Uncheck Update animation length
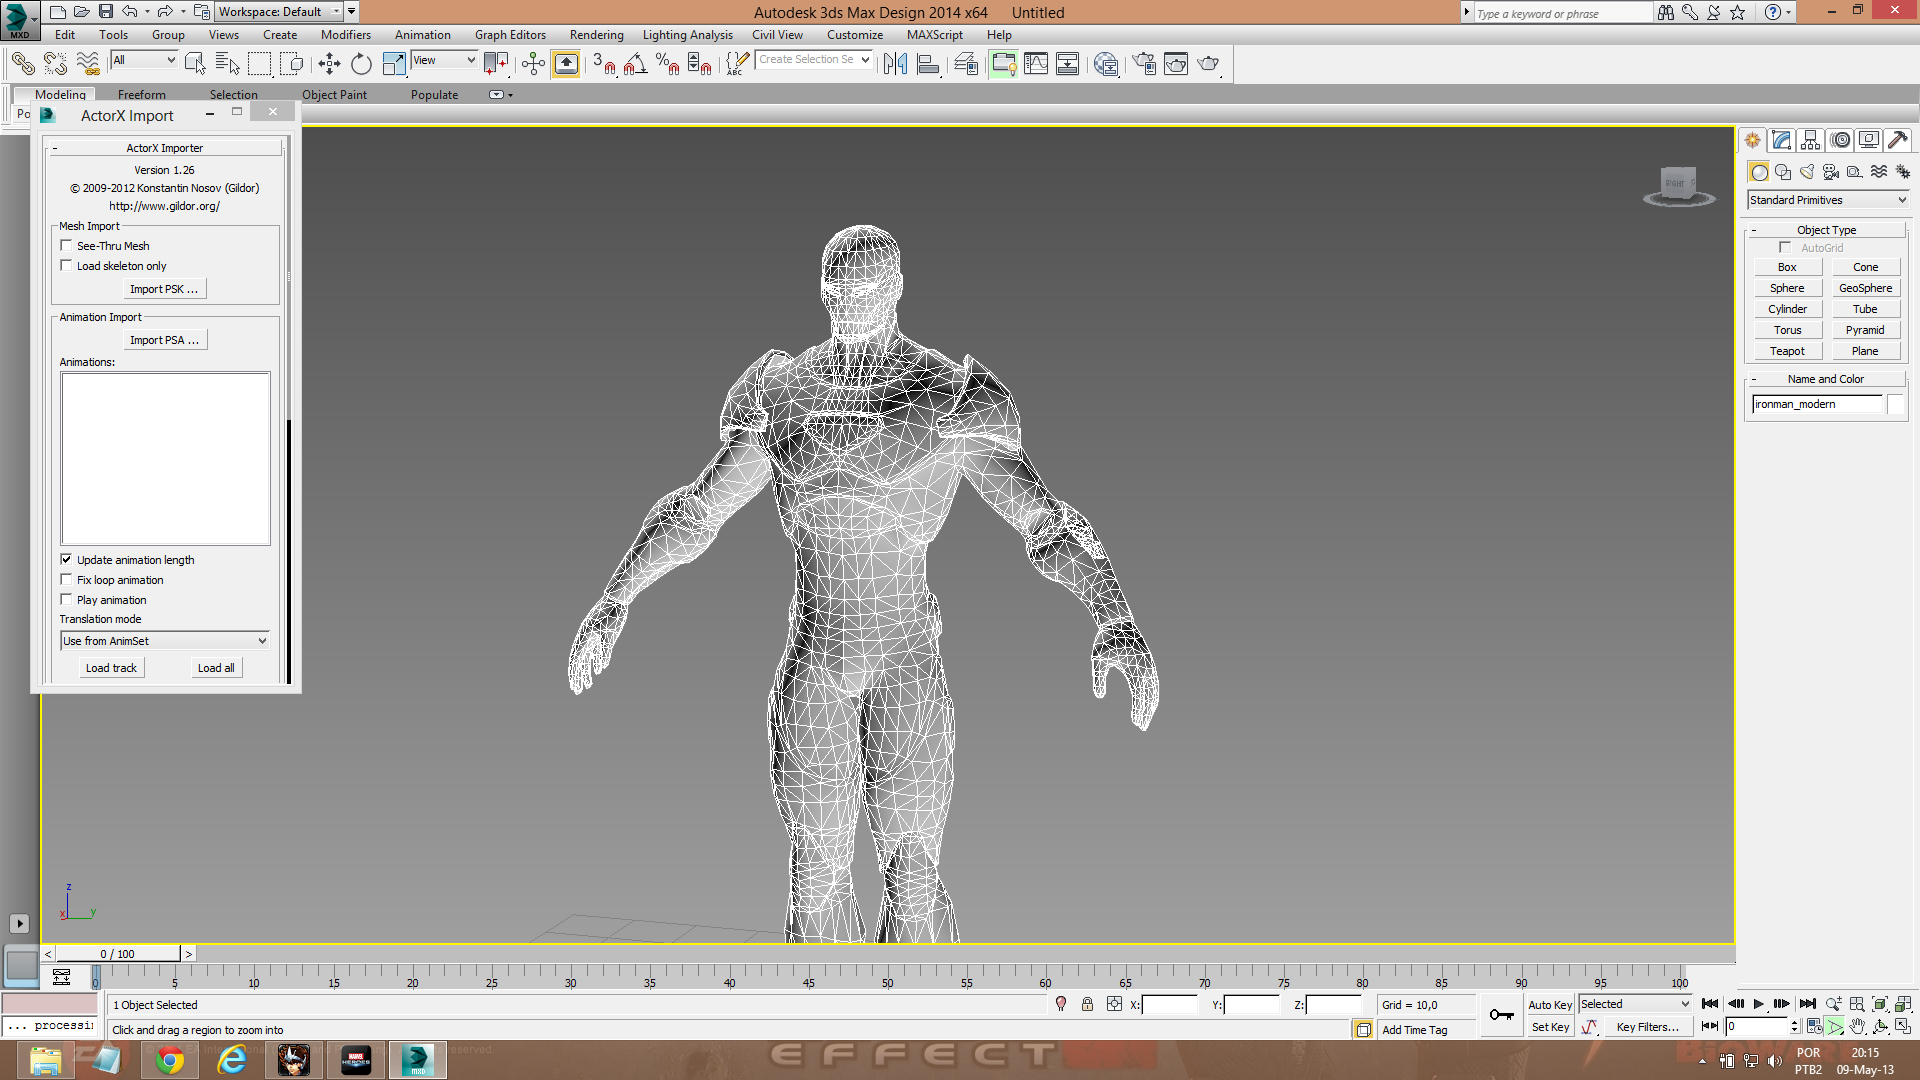 pyautogui.click(x=66, y=559)
